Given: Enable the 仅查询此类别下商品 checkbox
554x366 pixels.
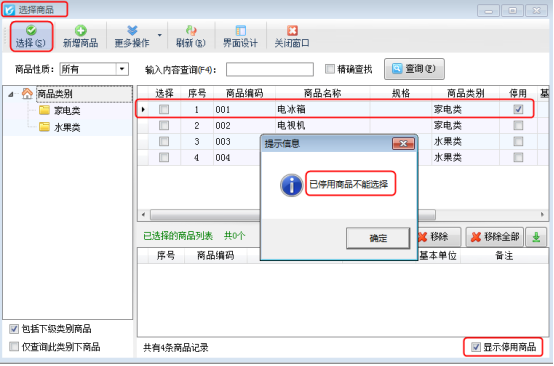Looking at the screenshot, I should tap(14, 347).
